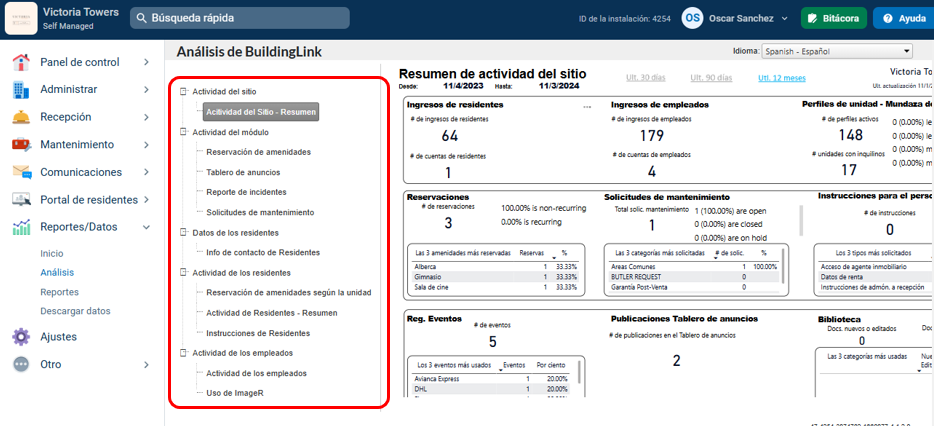Collapse the Actividad de los empleados node
The width and height of the screenshot is (934, 426).
[183, 353]
